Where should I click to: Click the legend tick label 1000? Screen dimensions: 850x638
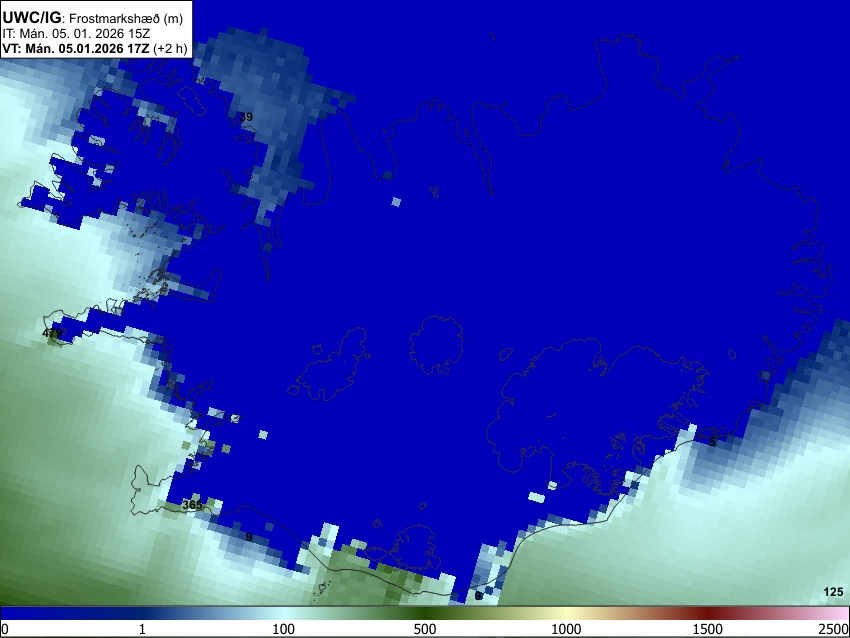click(x=566, y=629)
